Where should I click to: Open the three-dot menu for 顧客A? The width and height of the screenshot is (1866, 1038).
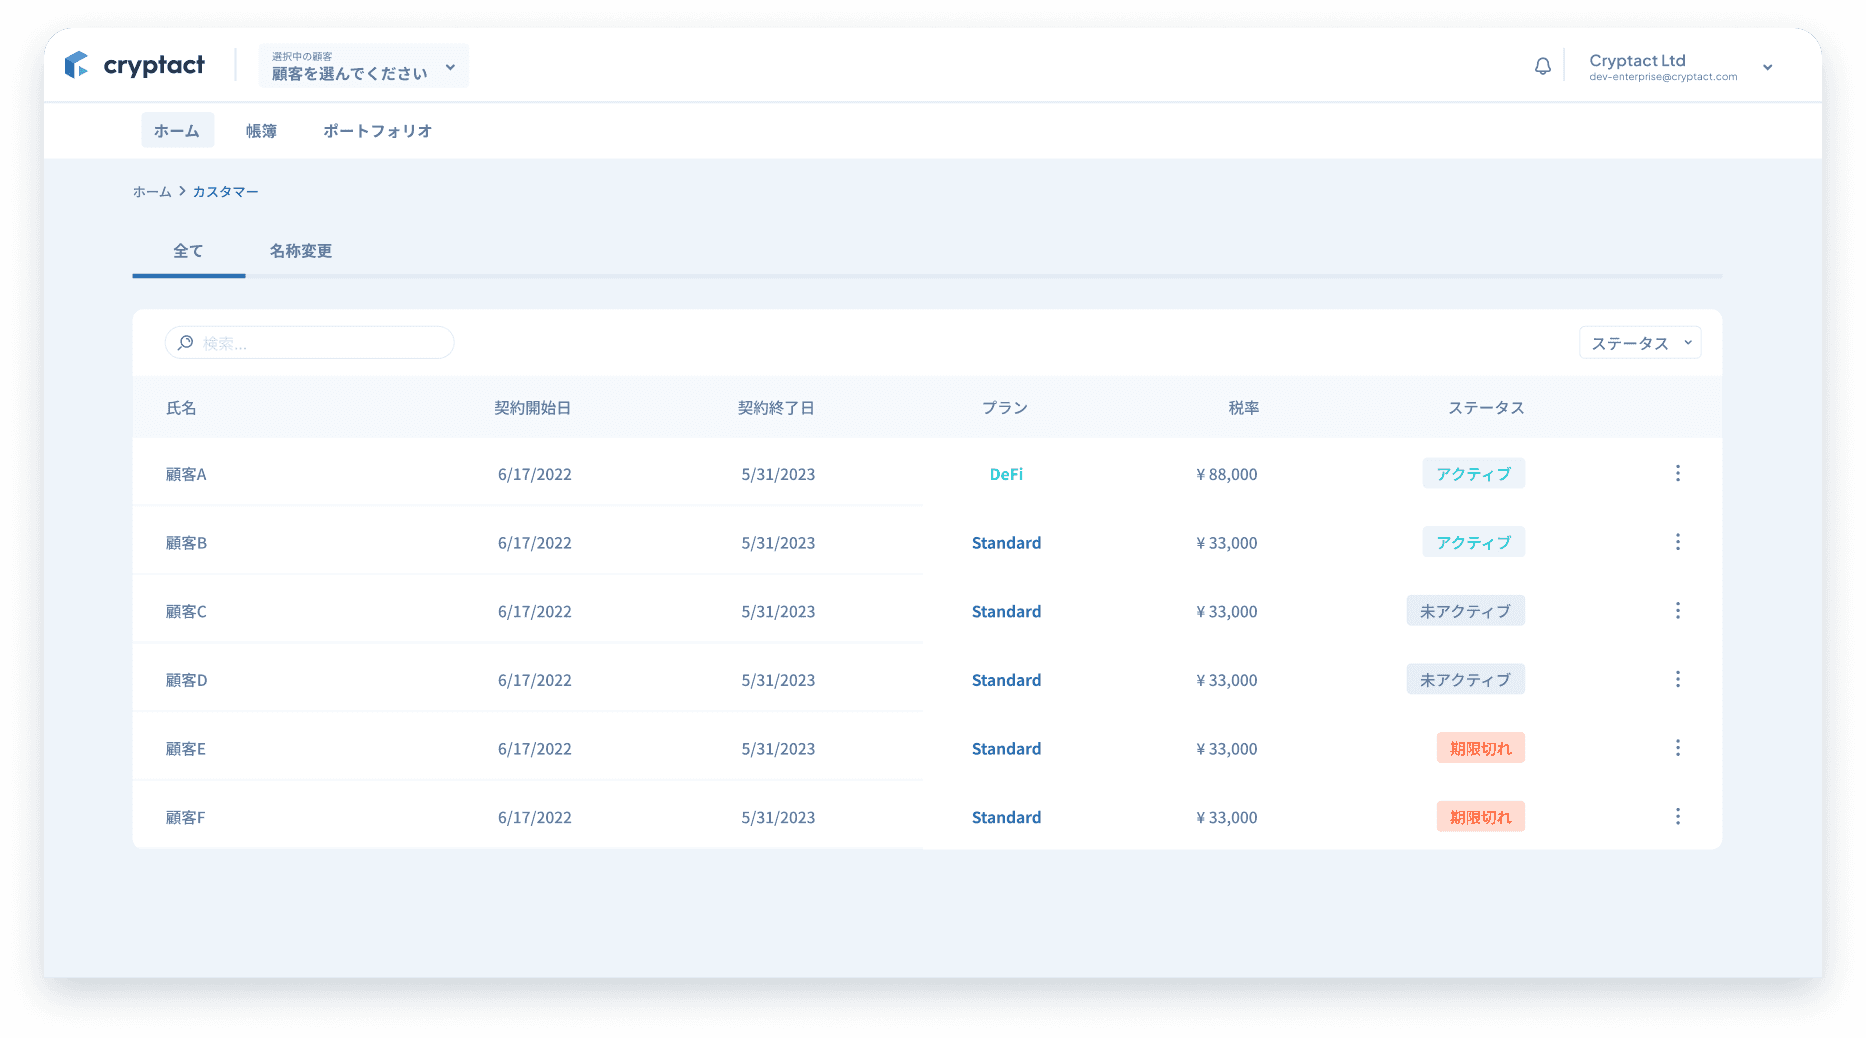(x=1677, y=473)
